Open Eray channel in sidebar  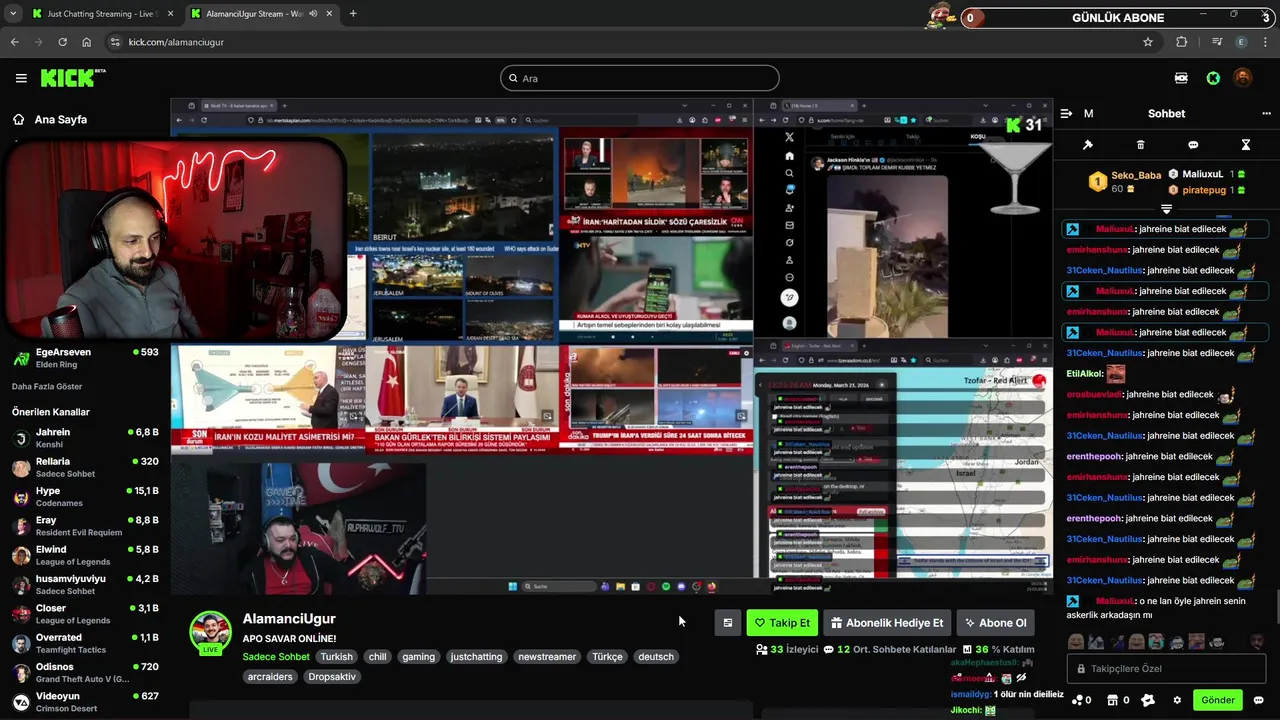point(85,526)
